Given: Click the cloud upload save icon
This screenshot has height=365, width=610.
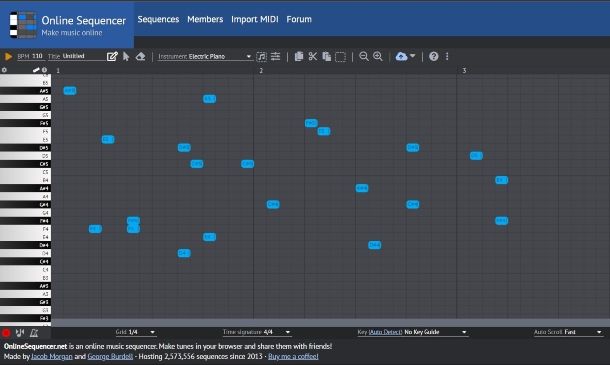Looking at the screenshot, I should [401, 56].
